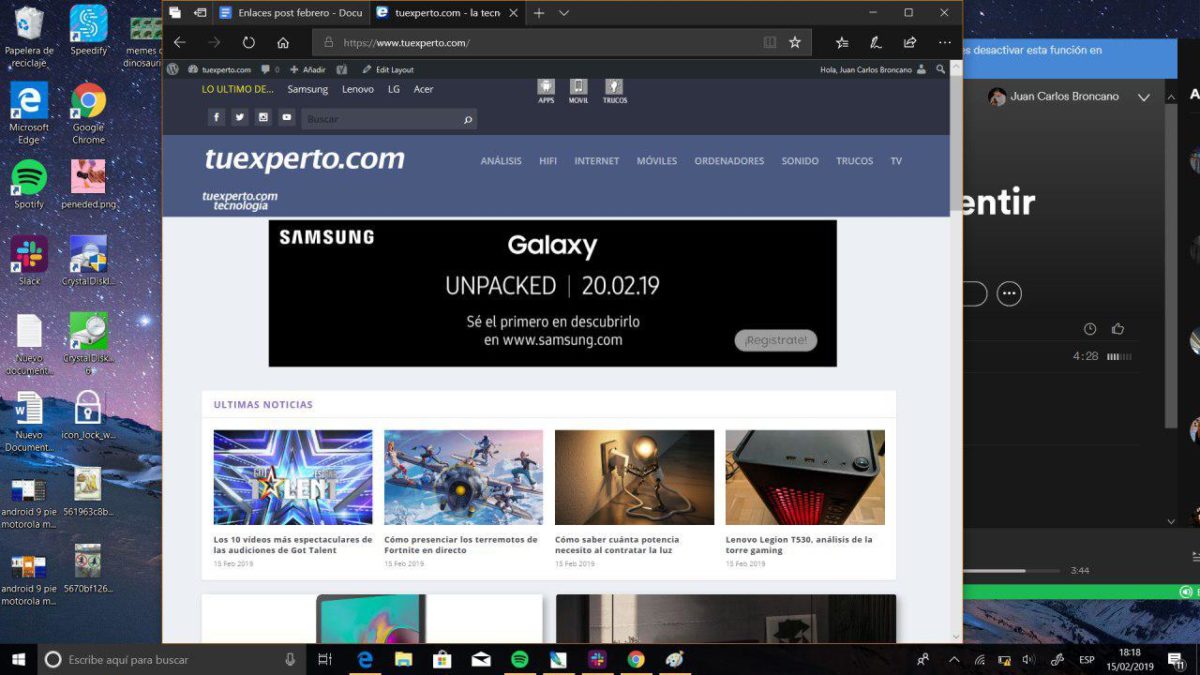The height and width of the screenshot is (675, 1200).
Task: Expand Juan Carlos Broncano's profile dropdown
Action: [x=1144, y=96]
